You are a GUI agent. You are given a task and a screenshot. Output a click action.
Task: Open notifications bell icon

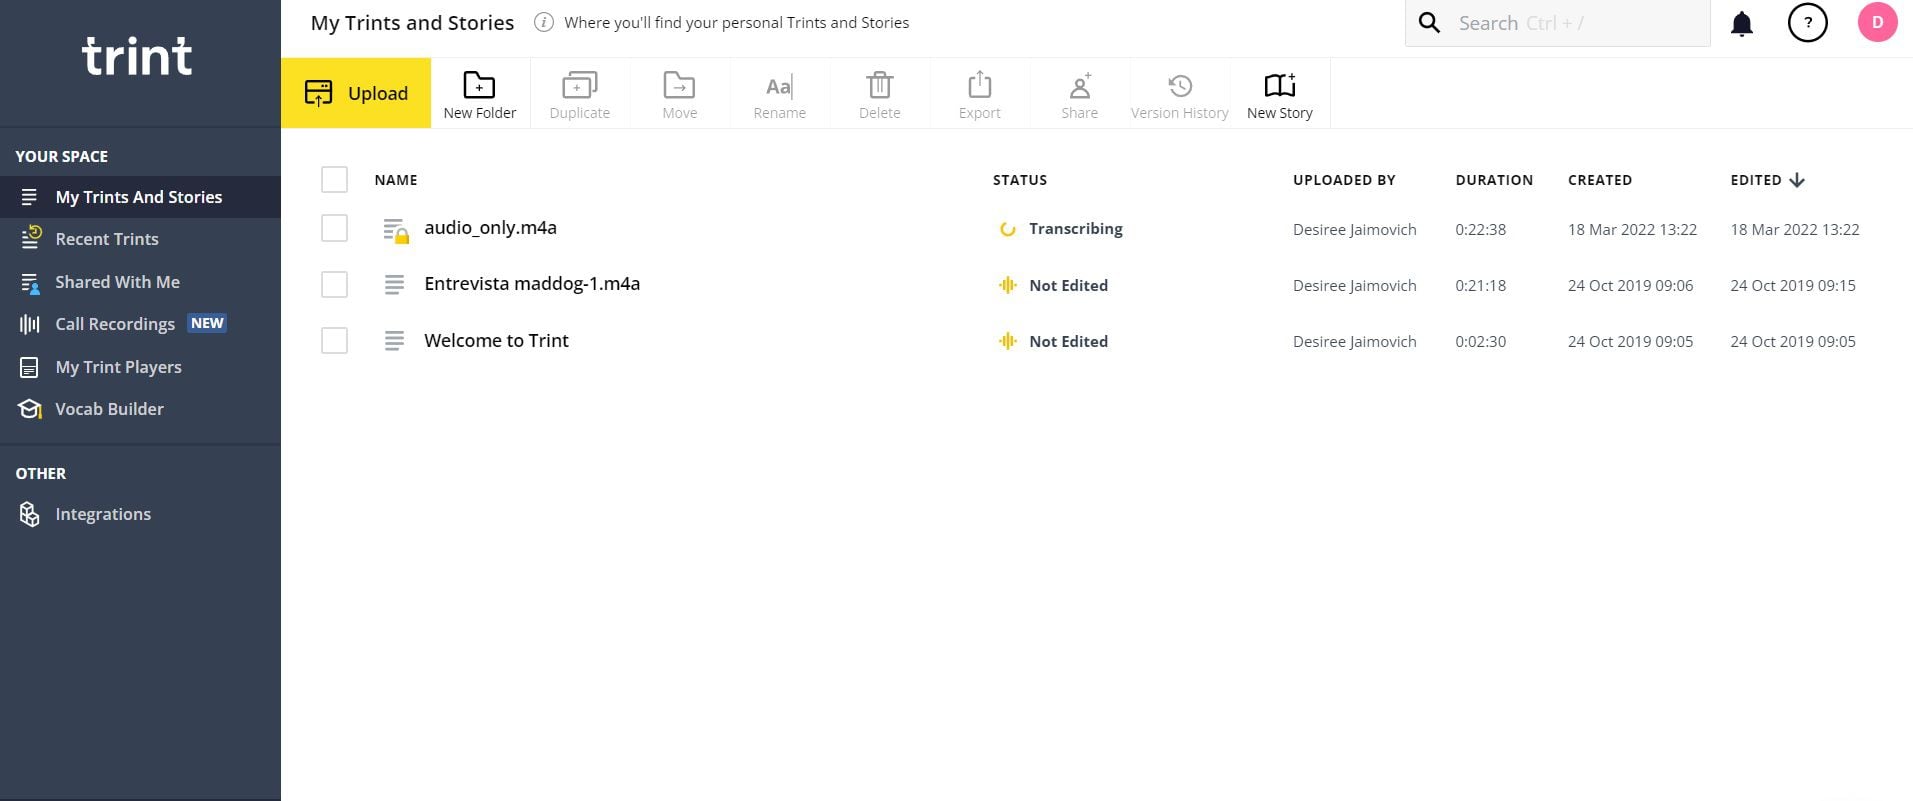[x=1741, y=24]
